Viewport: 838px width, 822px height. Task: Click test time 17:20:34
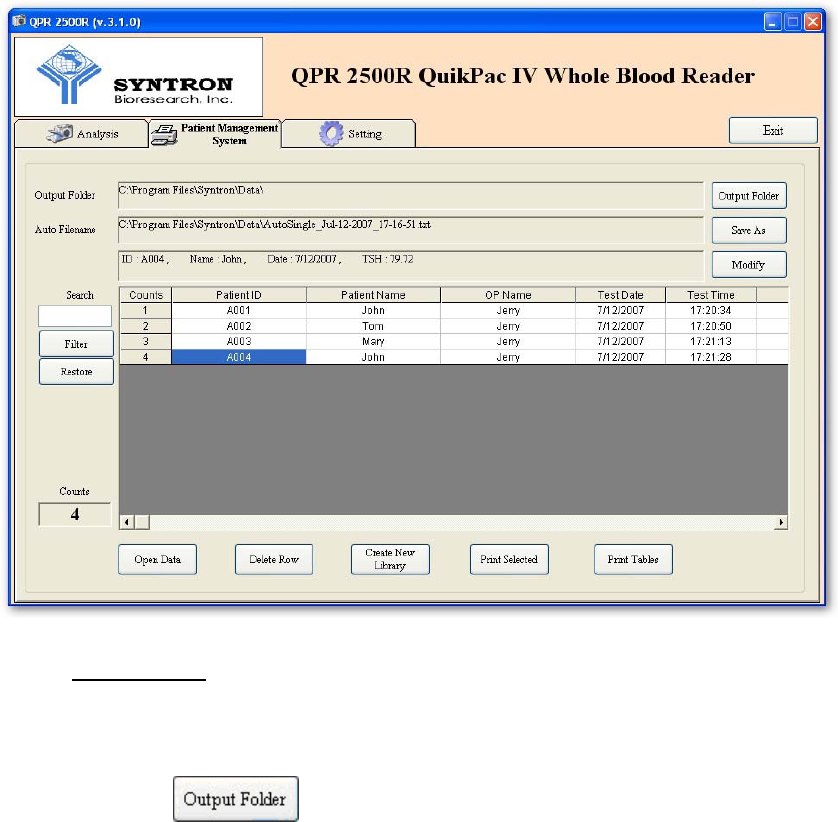711,311
